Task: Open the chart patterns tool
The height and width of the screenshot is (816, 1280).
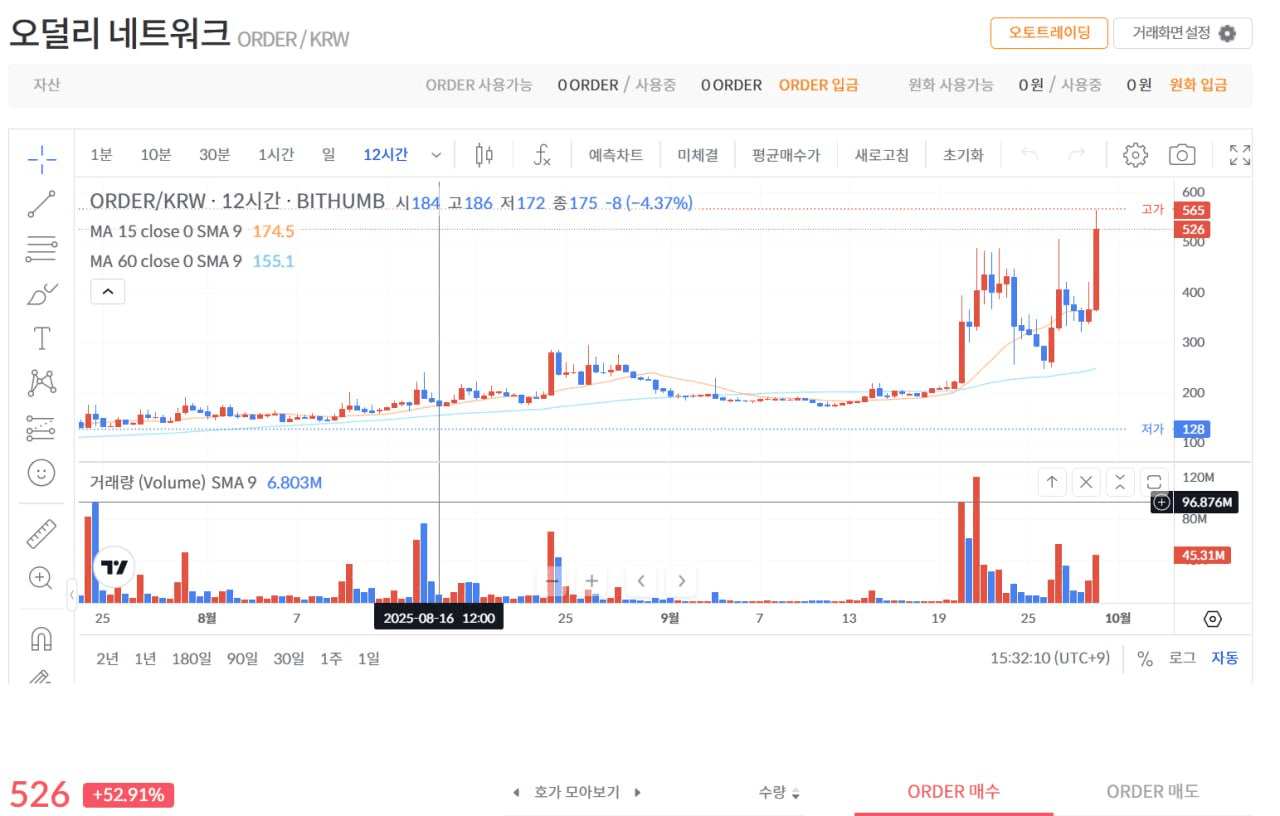Action: point(41,382)
